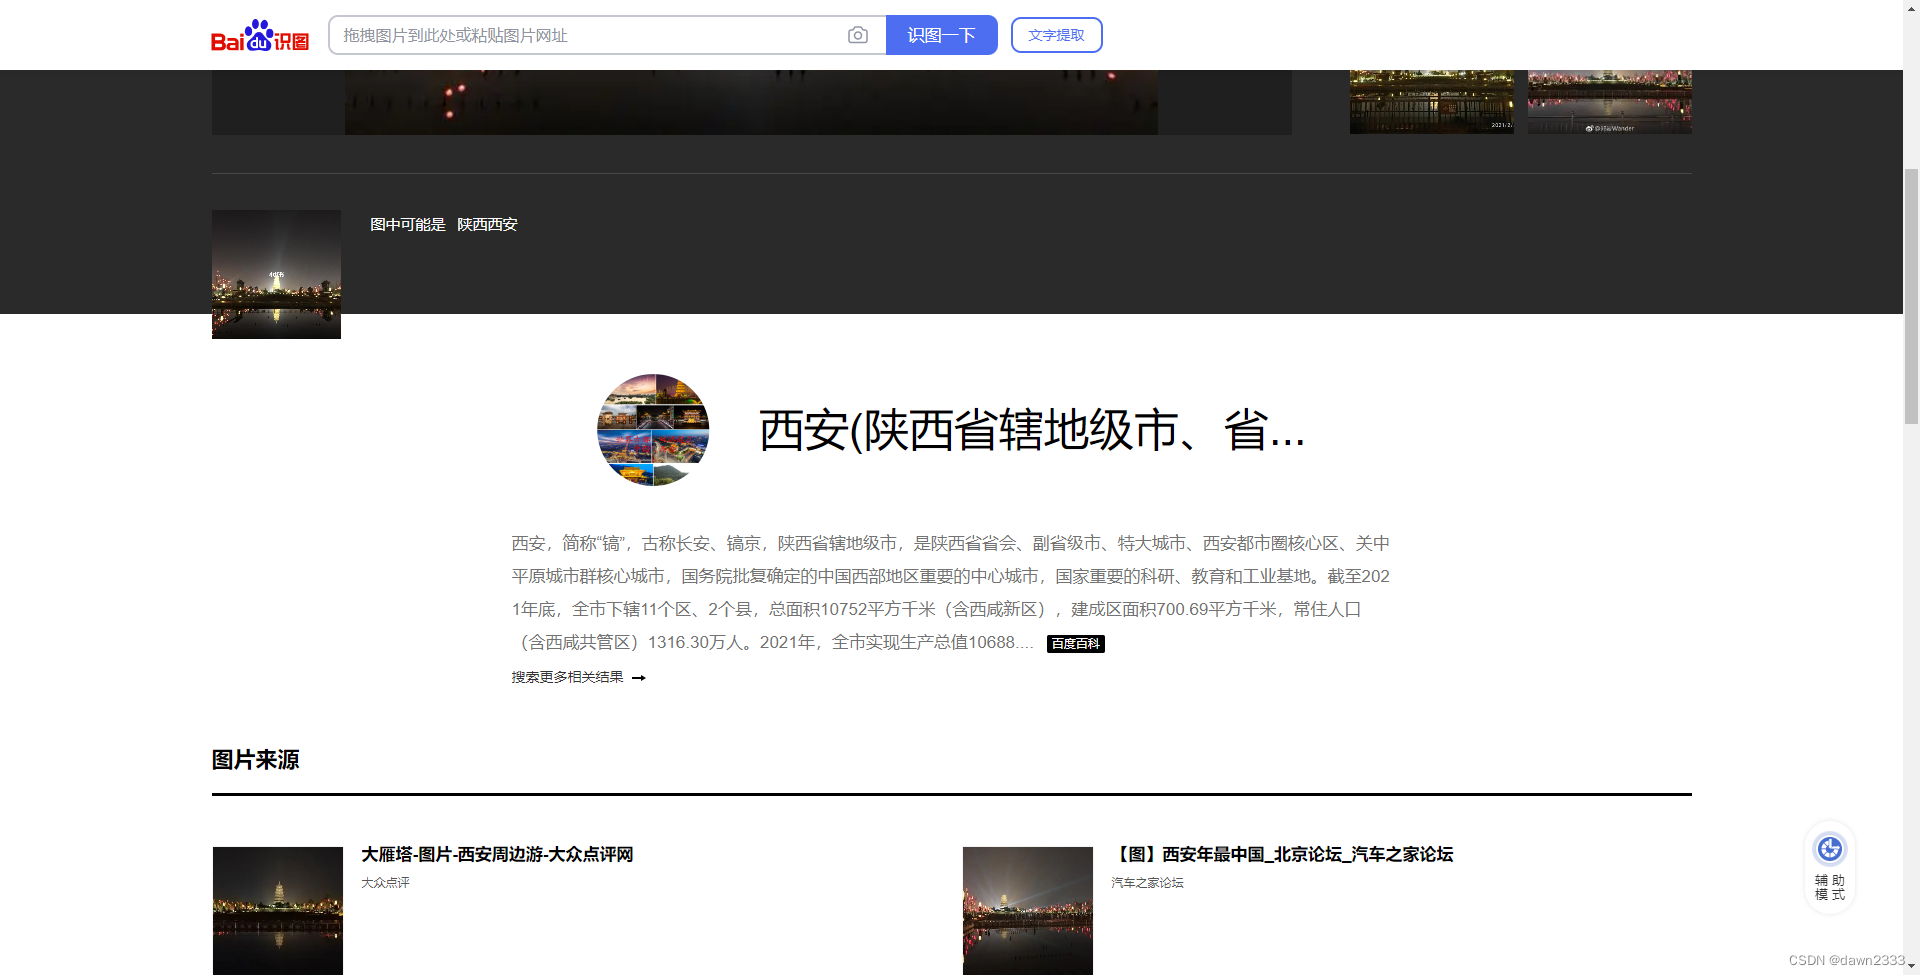Click the circular Xi'an photo collage thumbnail
Screen dimensions: 1920x975
coord(652,430)
